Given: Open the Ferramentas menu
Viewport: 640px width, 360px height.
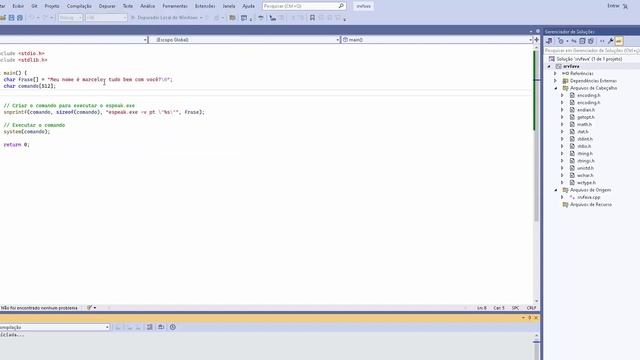Looking at the screenshot, I should click(x=175, y=6).
